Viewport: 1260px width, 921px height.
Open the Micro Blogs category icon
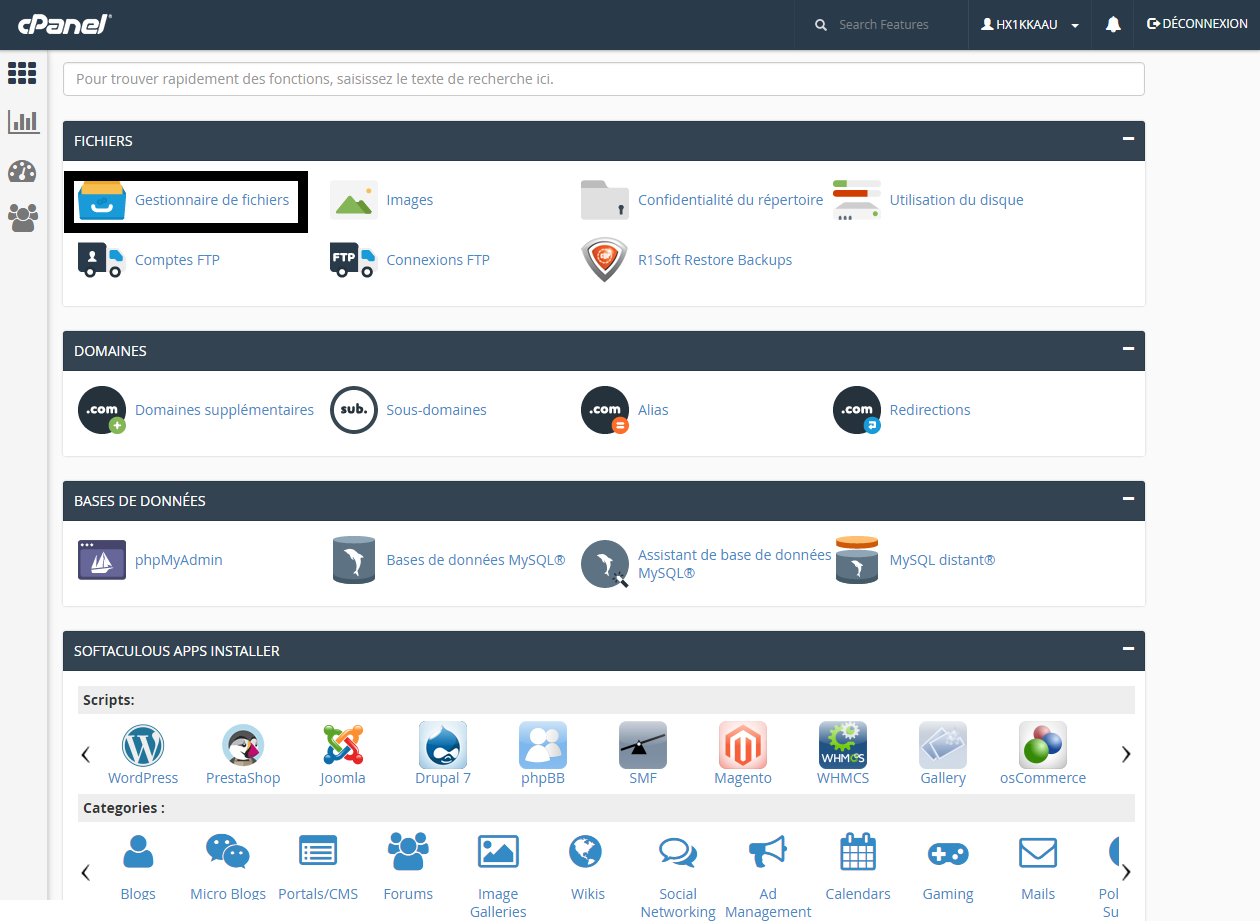(x=228, y=852)
